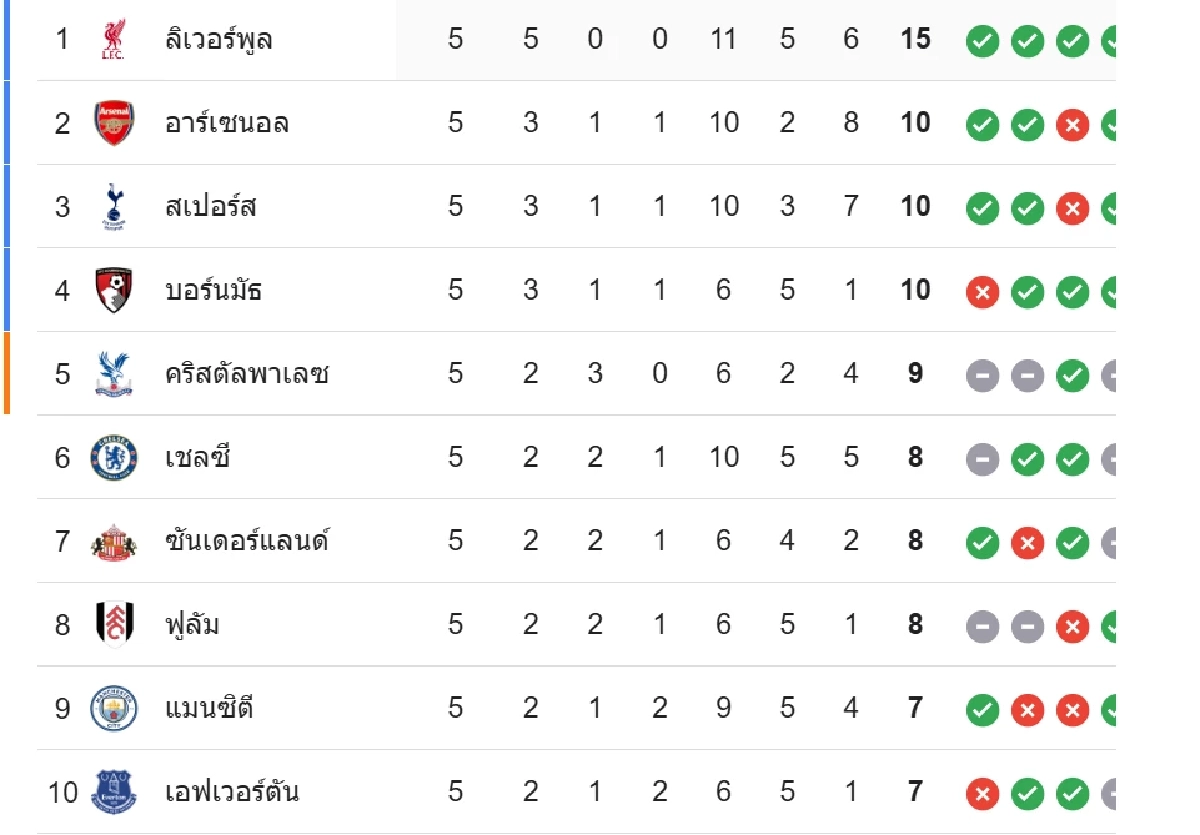This screenshot has height=835, width=1200.
Task: Open team page for อาร์เซนอล
Action: [227, 124]
